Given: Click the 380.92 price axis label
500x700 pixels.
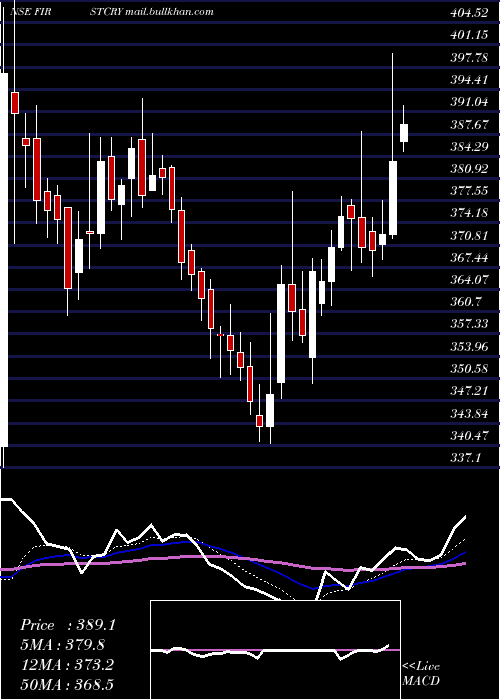Looking at the screenshot, I should click(x=469, y=169).
